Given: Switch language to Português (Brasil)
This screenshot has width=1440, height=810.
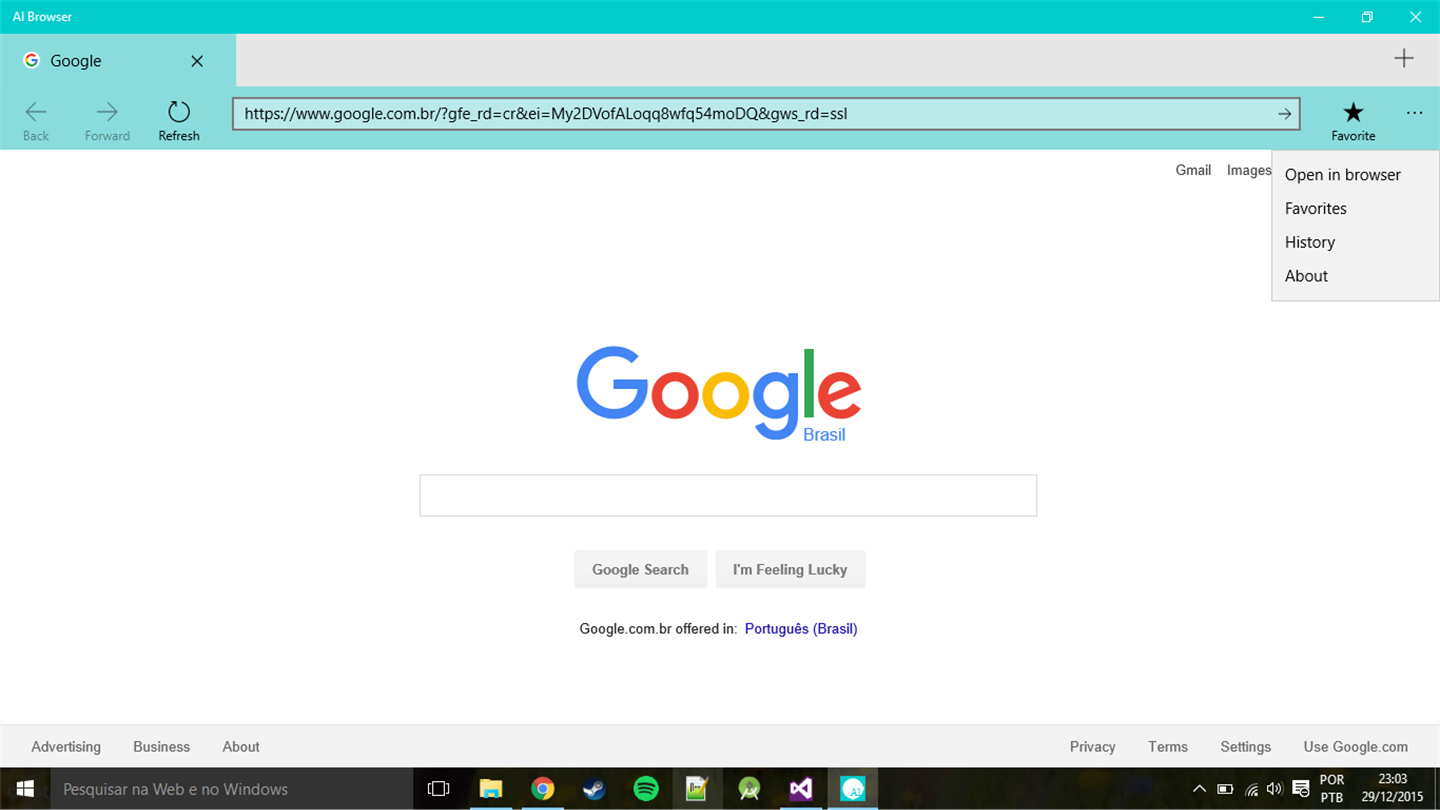Looking at the screenshot, I should pos(801,629).
